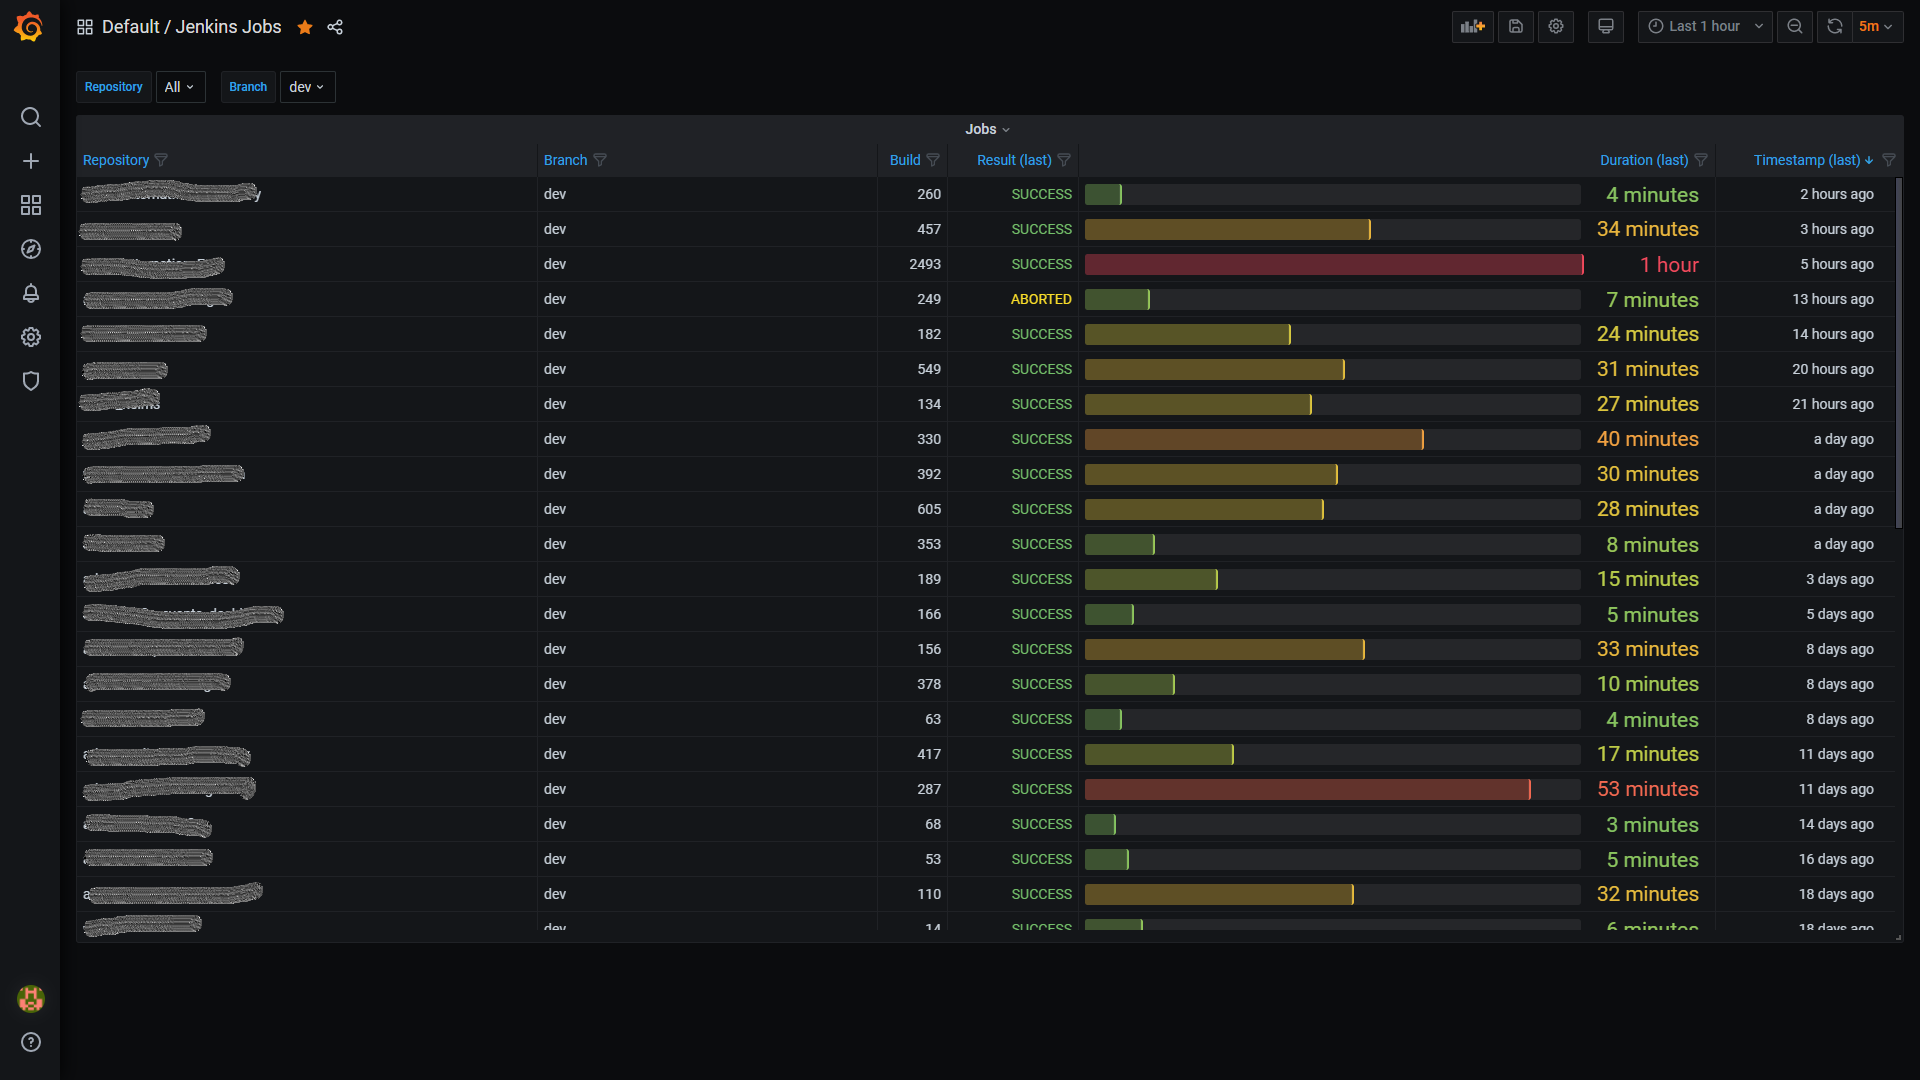Viewport: 1920px width, 1080px height.
Task: Refresh the dashboard now
Action: (1835, 27)
